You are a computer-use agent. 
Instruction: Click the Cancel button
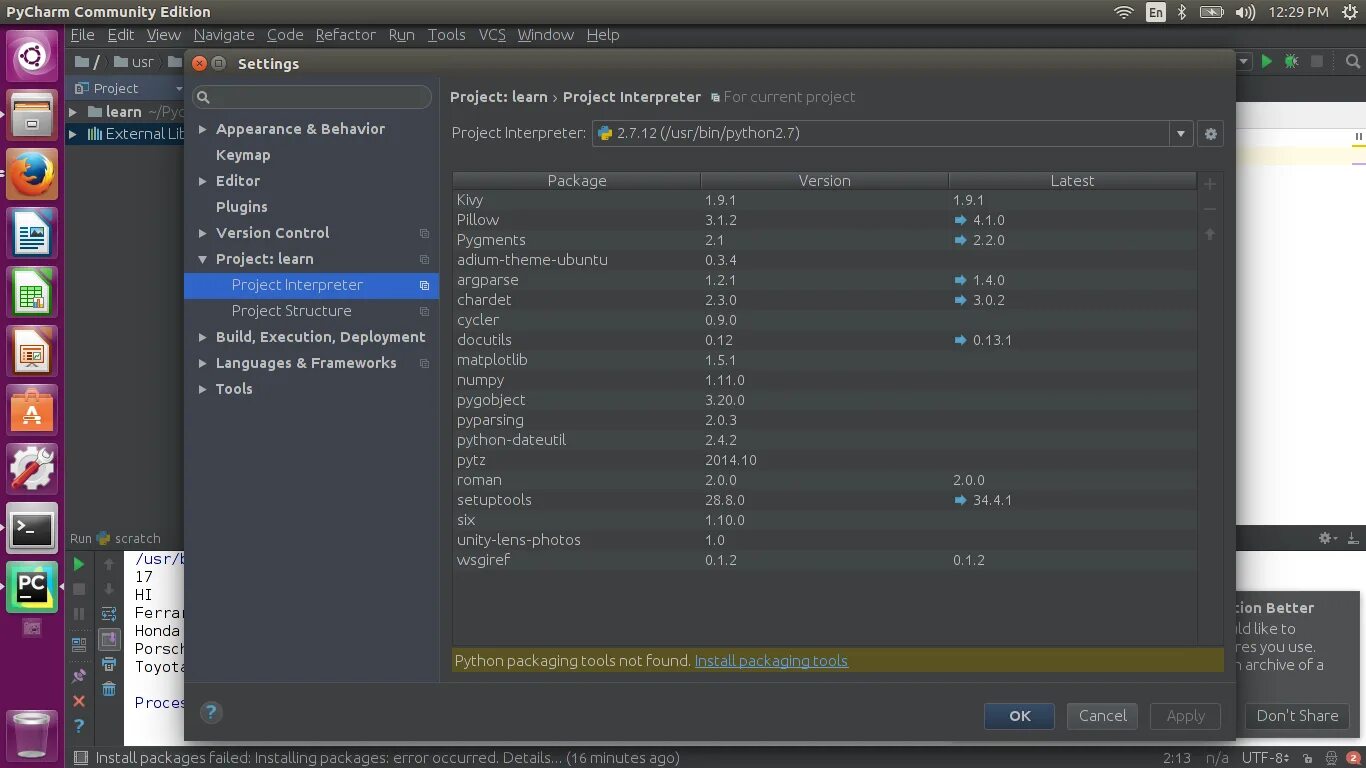(1103, 716)
